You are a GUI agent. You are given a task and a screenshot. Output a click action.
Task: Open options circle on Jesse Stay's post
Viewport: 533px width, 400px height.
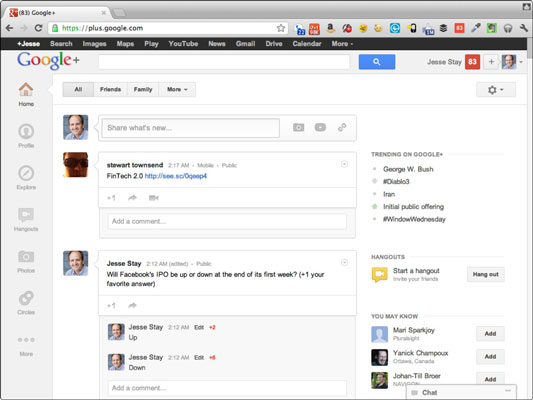click(344, 262)
